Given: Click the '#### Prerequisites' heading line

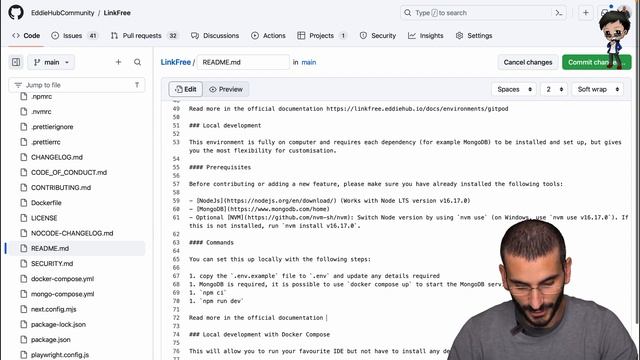Looking at the screenshot, I should click(220, 167).
